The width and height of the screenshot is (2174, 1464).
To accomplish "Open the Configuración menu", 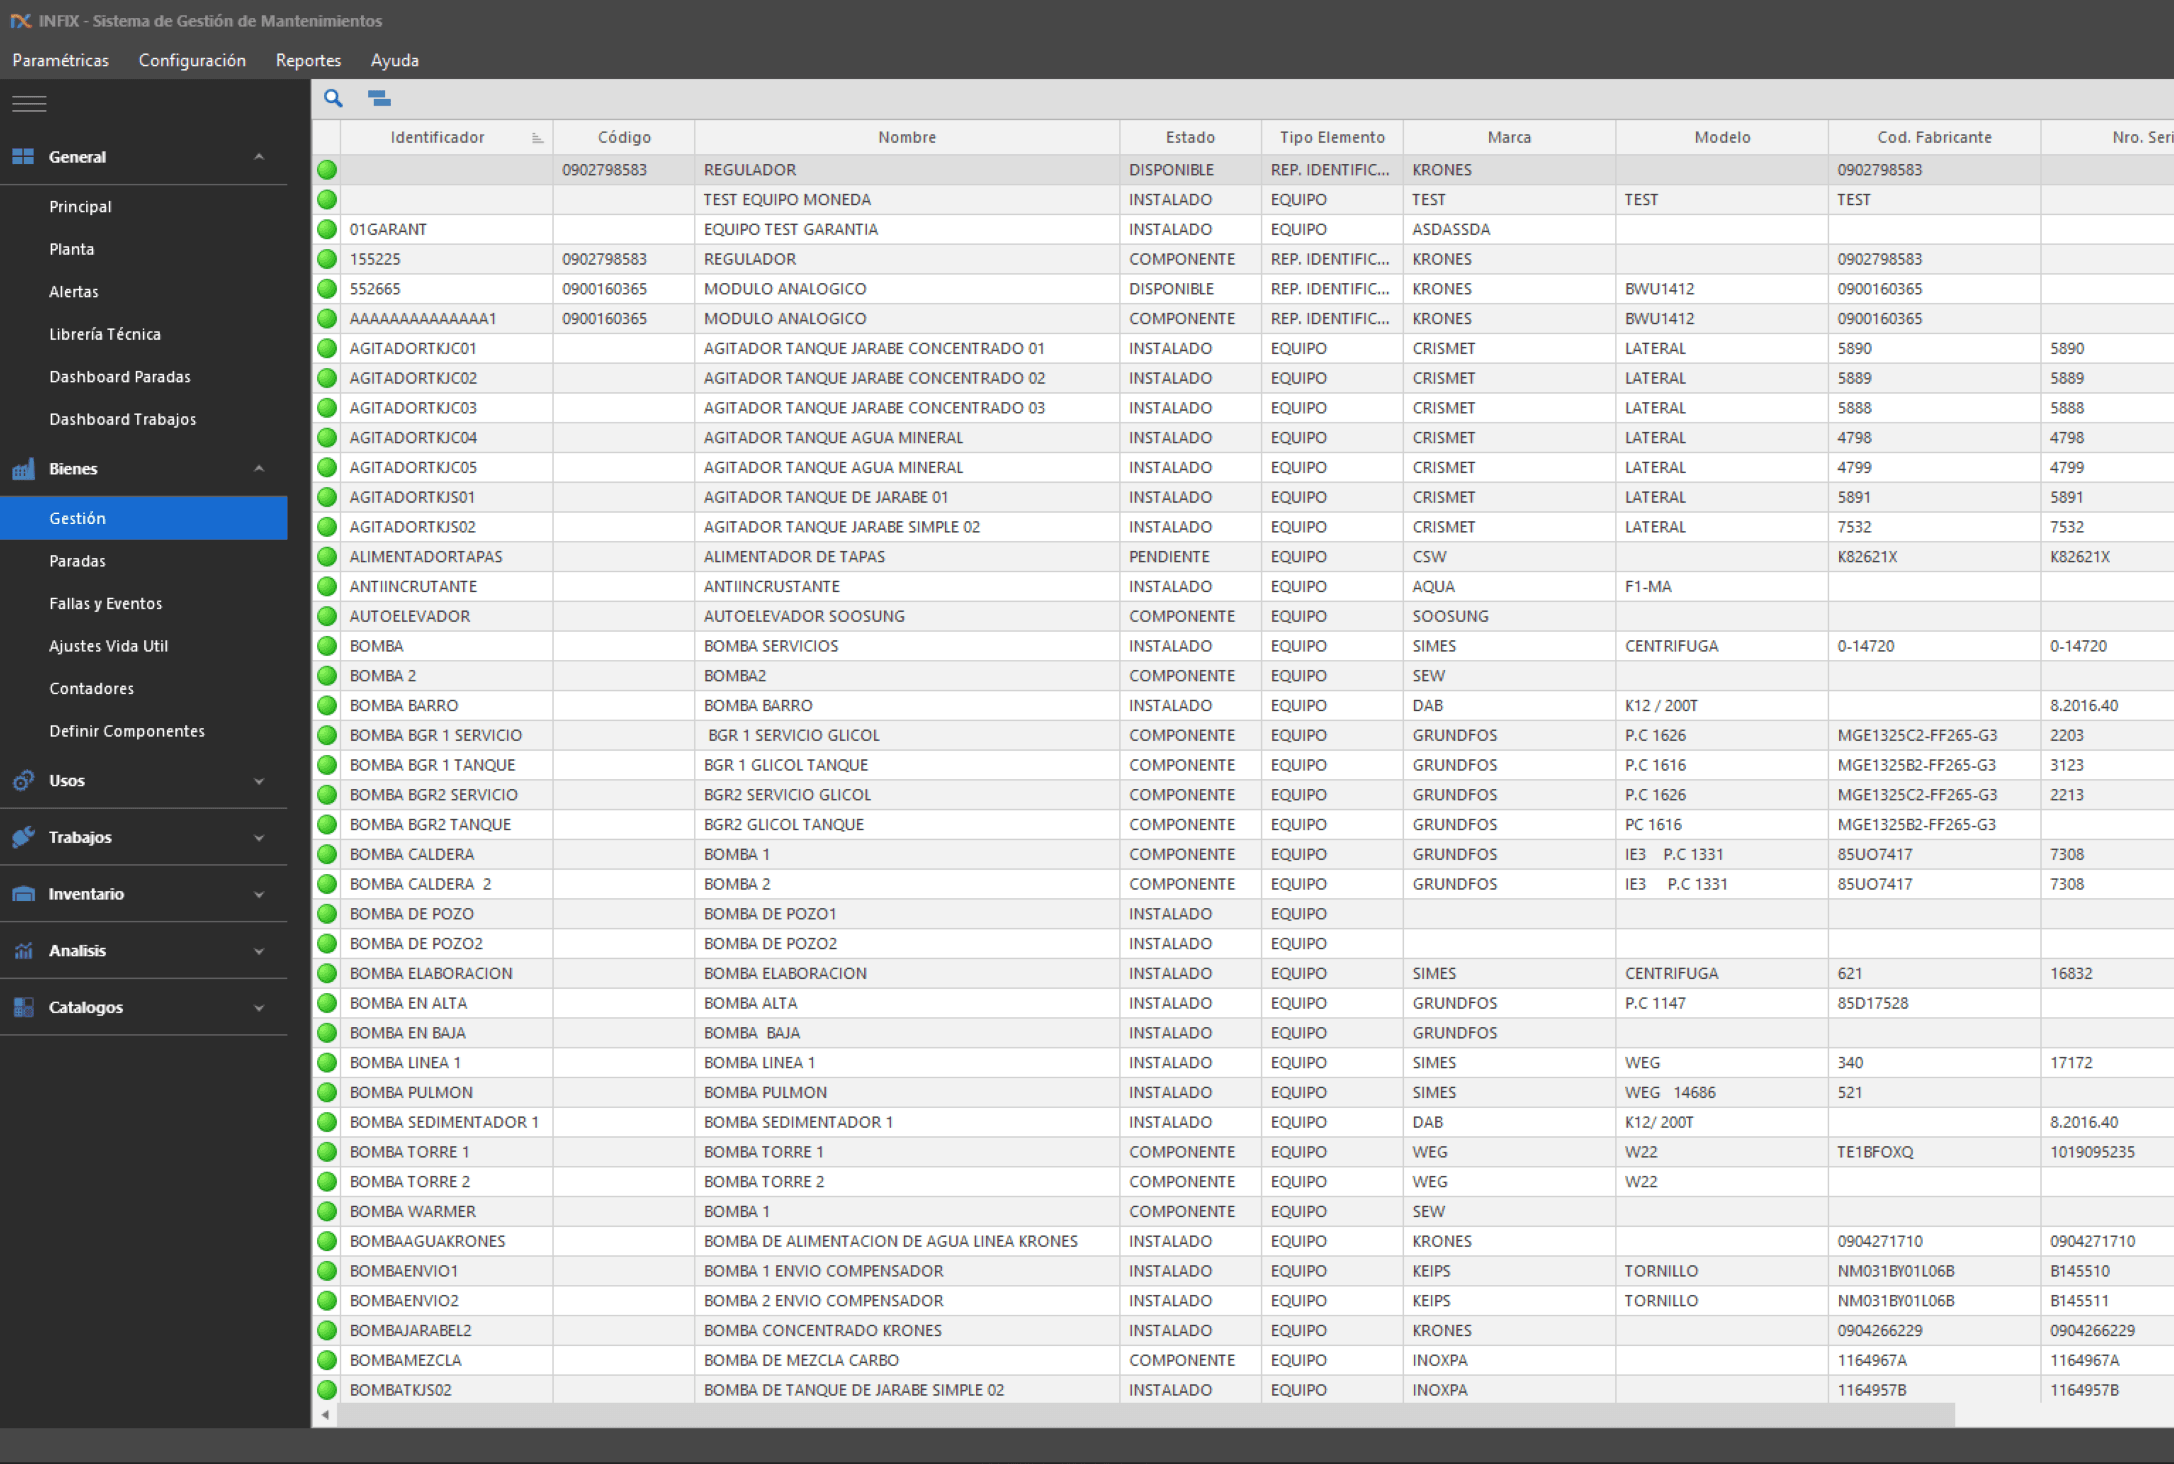I will pos(192,60).
